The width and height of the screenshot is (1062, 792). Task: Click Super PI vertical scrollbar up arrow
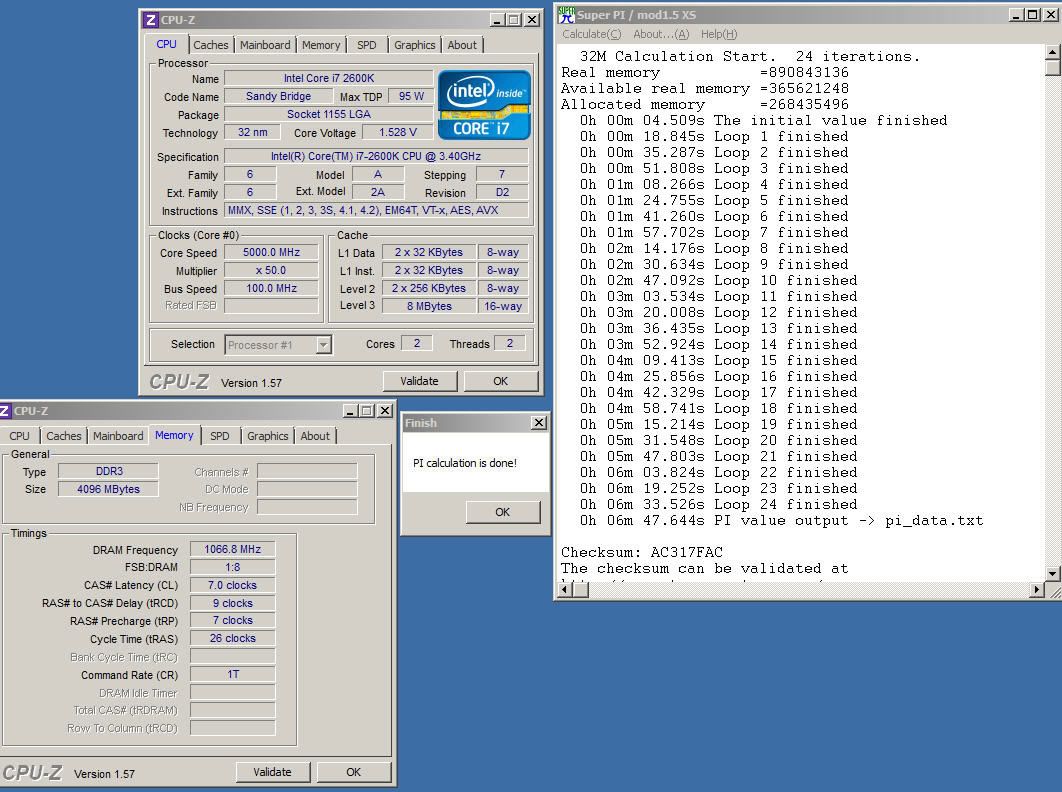click(1052, 52)
